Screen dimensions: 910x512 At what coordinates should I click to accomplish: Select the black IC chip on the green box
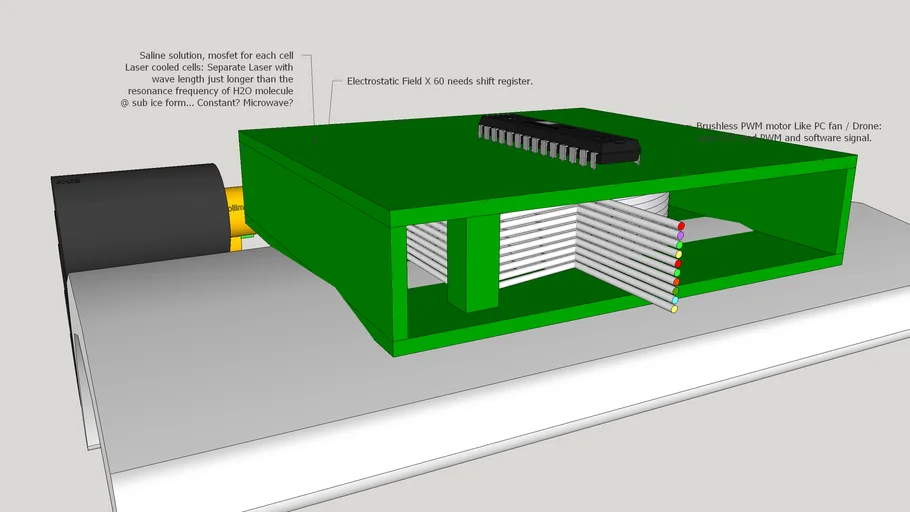(559, 140)
